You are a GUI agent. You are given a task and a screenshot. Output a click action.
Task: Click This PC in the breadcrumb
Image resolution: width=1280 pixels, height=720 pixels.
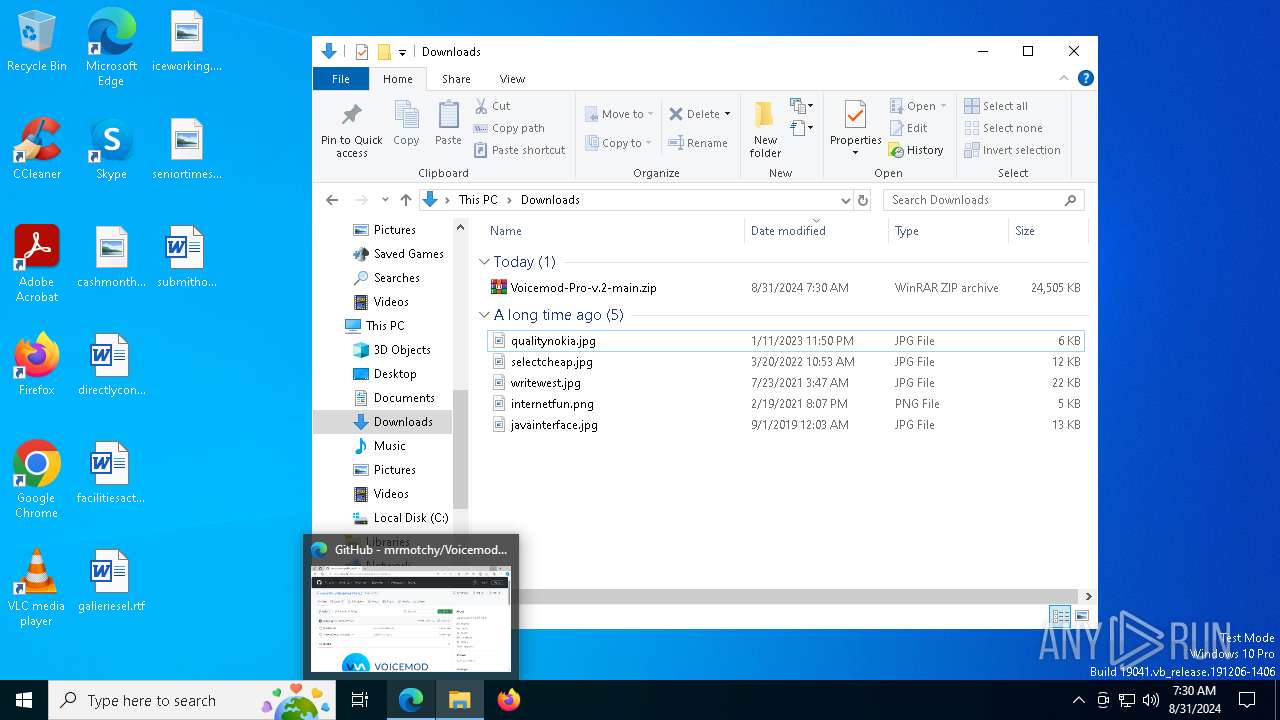(x=478, y=200)
